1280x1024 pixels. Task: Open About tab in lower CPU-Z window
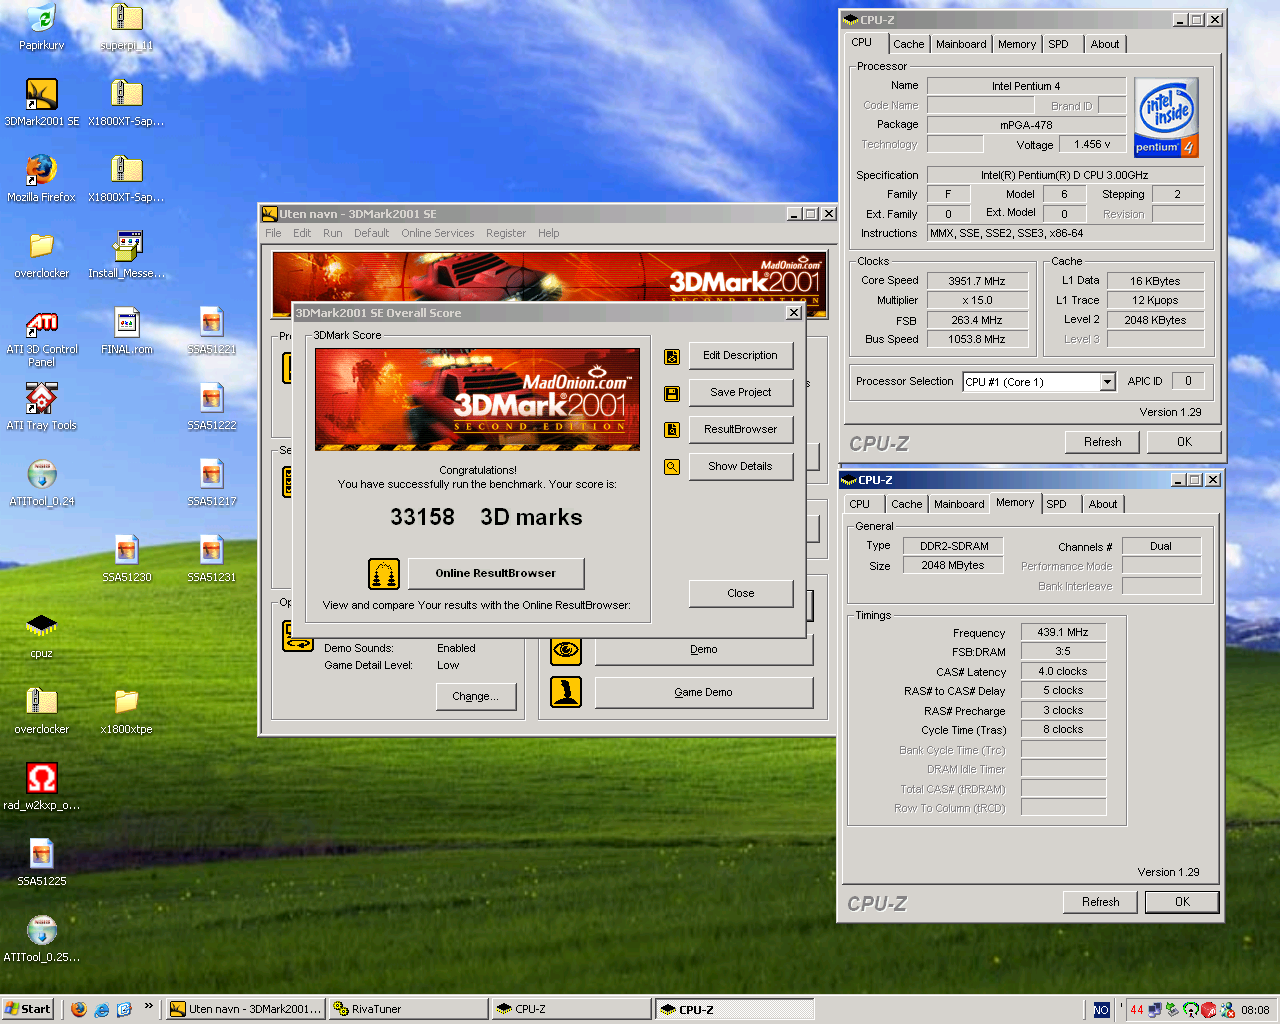click(x=1103, y=504)
